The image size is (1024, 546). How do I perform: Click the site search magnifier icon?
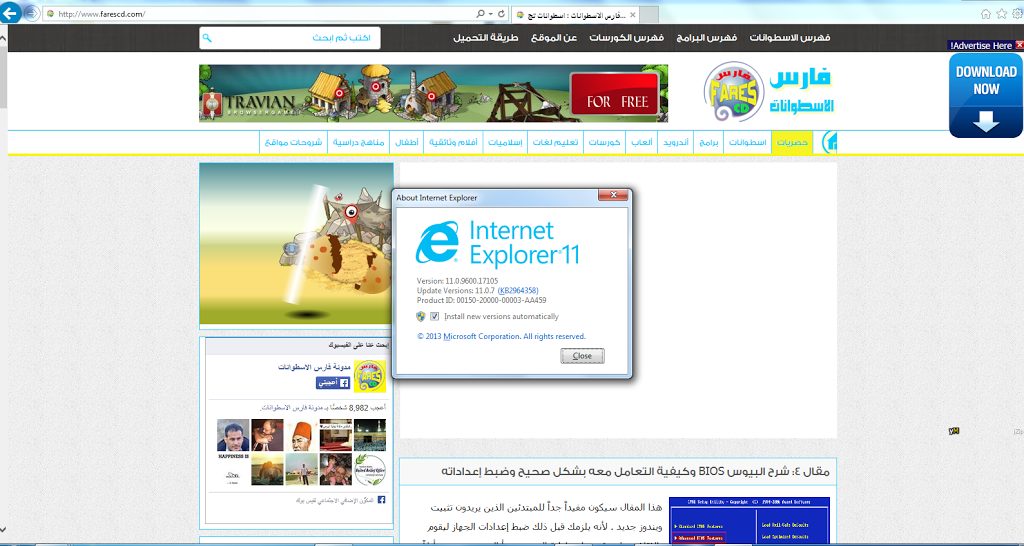click(x=207, y=38)
